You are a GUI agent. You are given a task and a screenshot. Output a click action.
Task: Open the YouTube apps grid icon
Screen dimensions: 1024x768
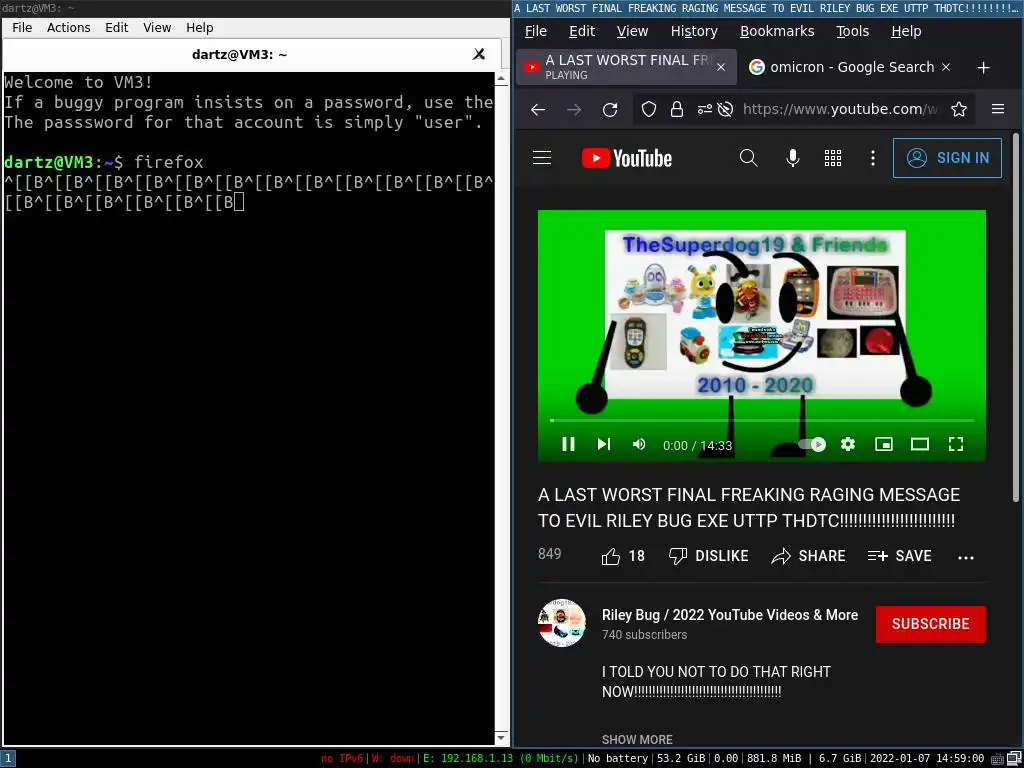[x=833, y=158]
